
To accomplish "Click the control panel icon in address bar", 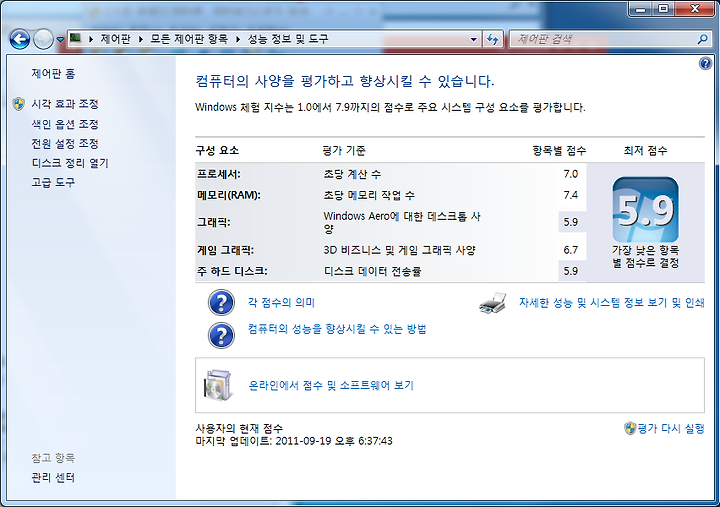I will pyautogui.click(x=75, y=39).
